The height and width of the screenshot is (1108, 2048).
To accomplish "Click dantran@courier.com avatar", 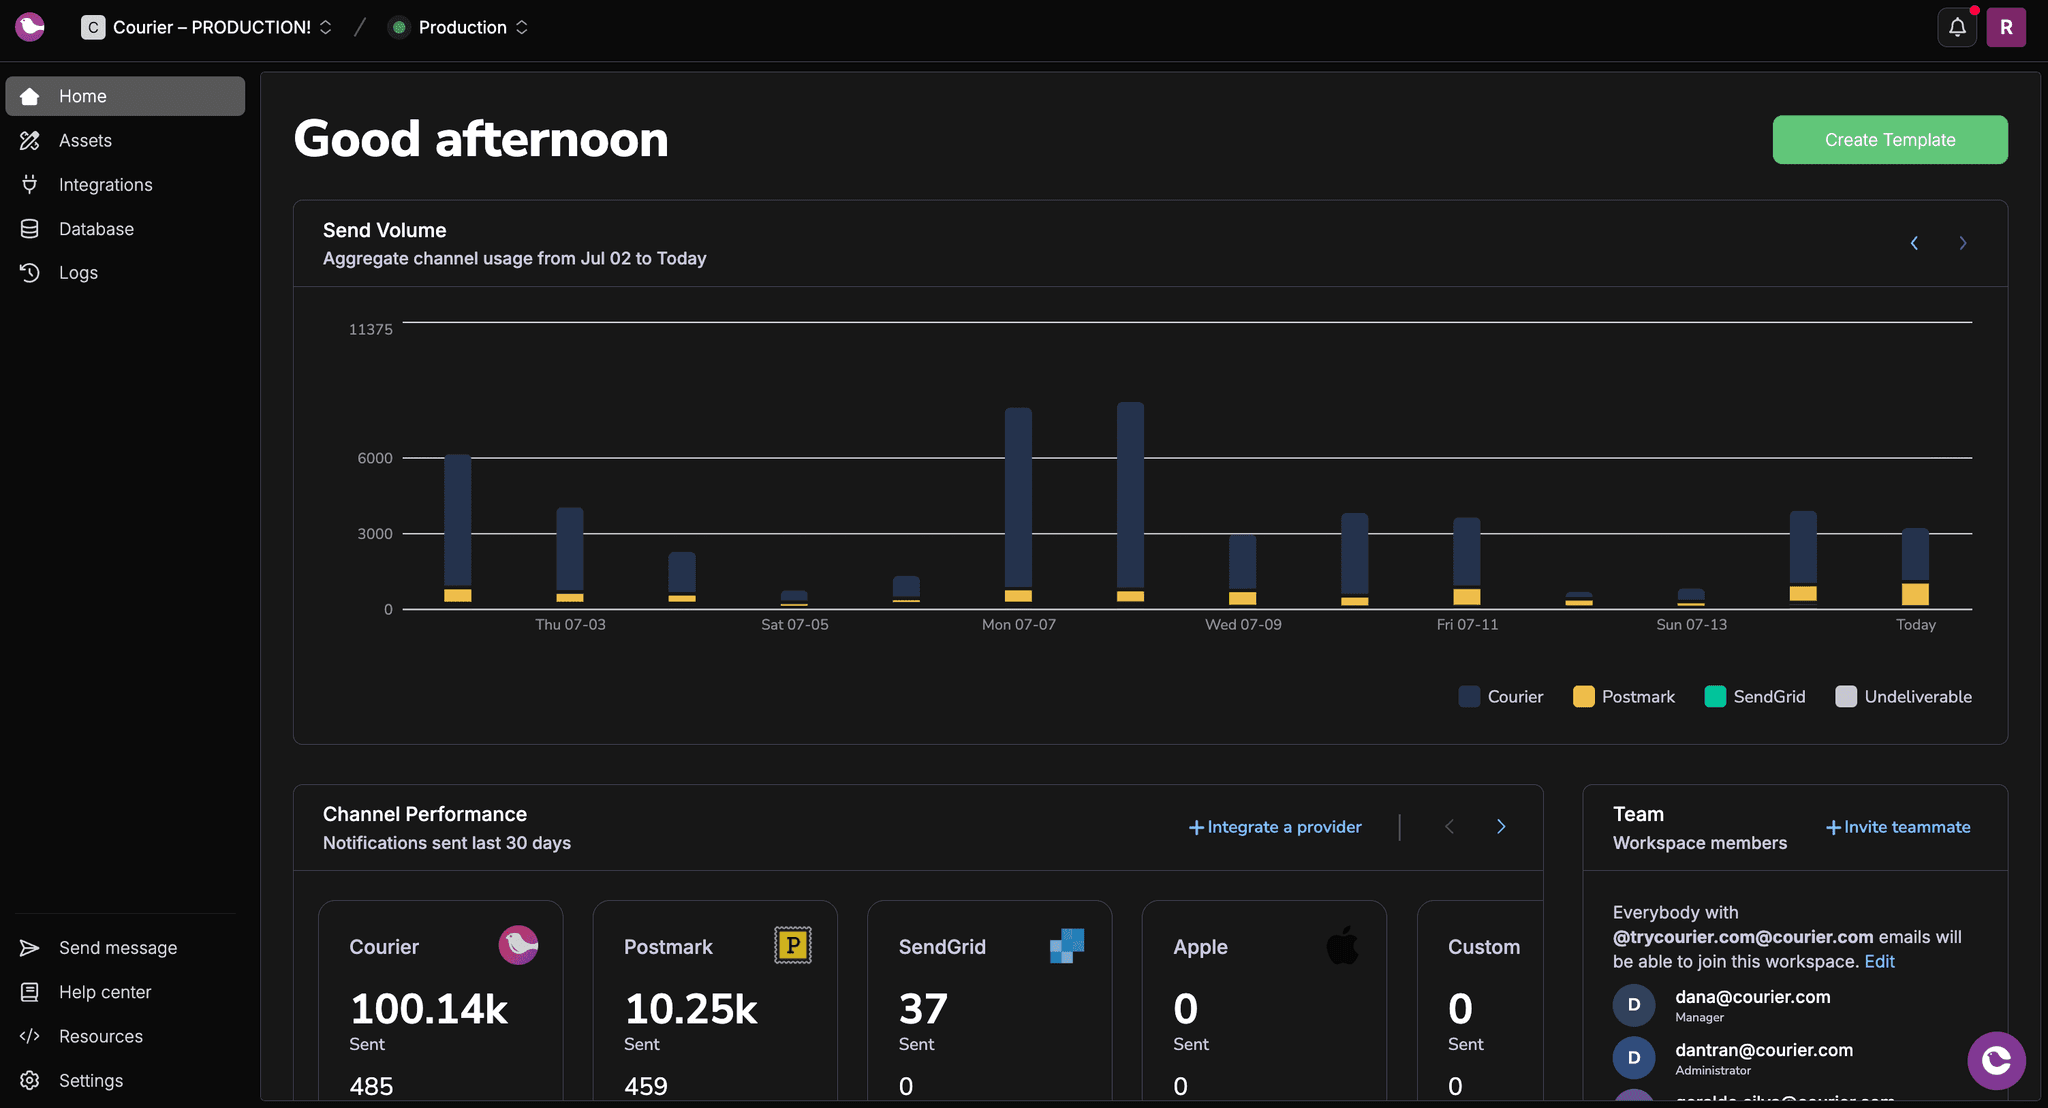I will click(x=1634, y=1058).
